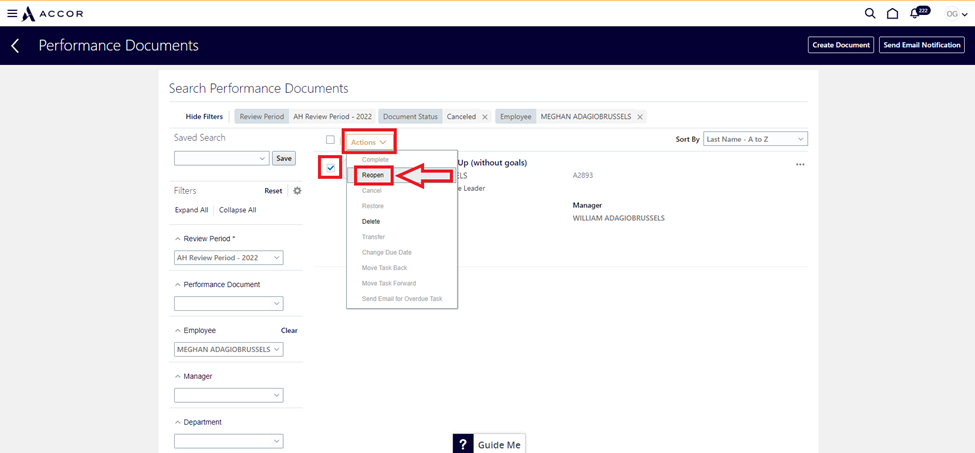Open the OG user profile menu
975x453 pixels.
(x=956, y=14)
